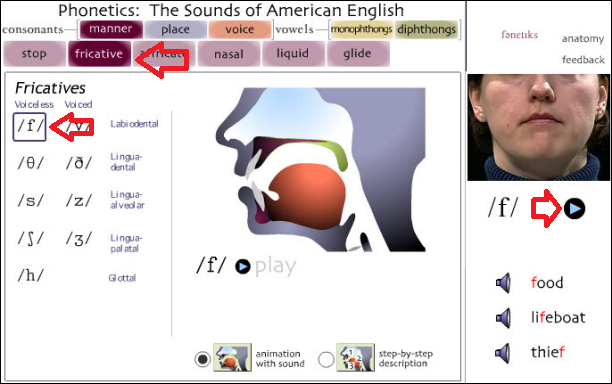The height and width of the screenshot is (384, 612).
Task: Switch to diphthongs vowels tab
Action: 427,29
